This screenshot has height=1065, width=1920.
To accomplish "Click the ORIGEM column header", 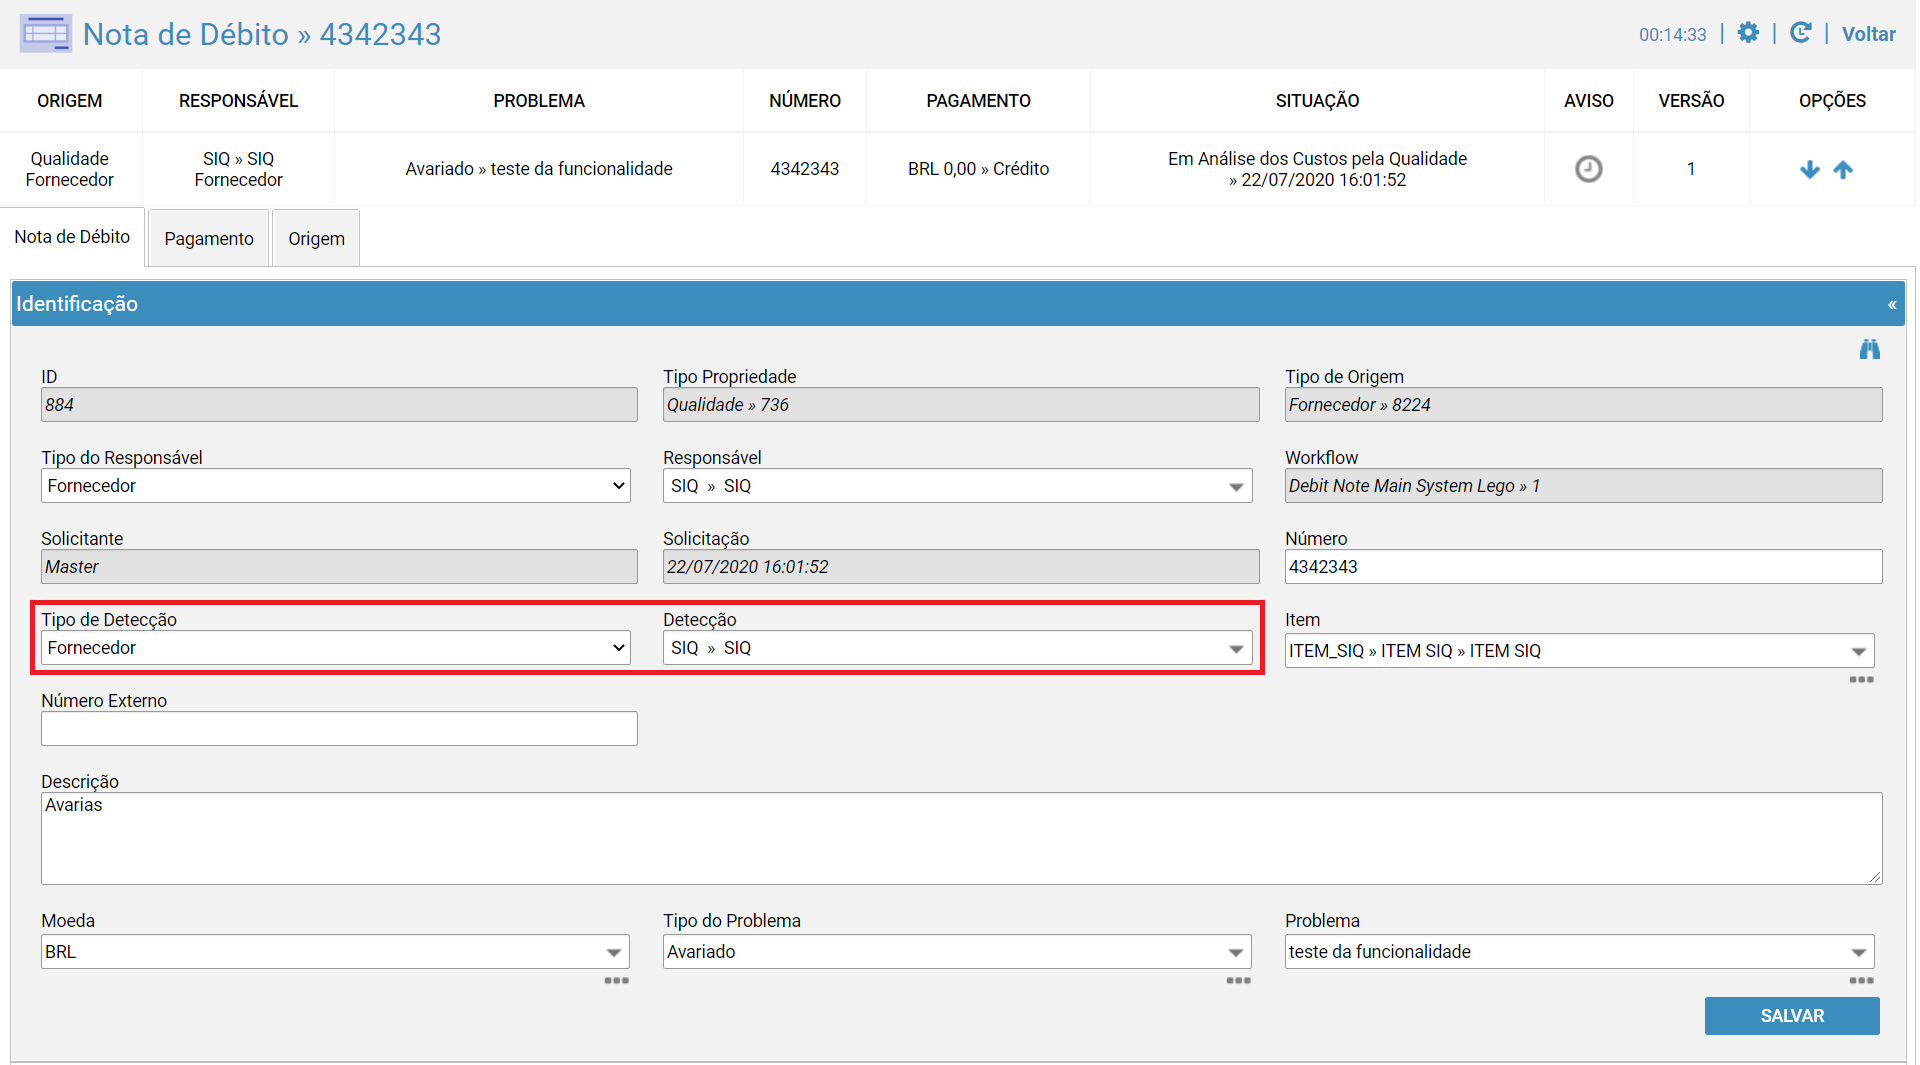I will tap(70, 101).
